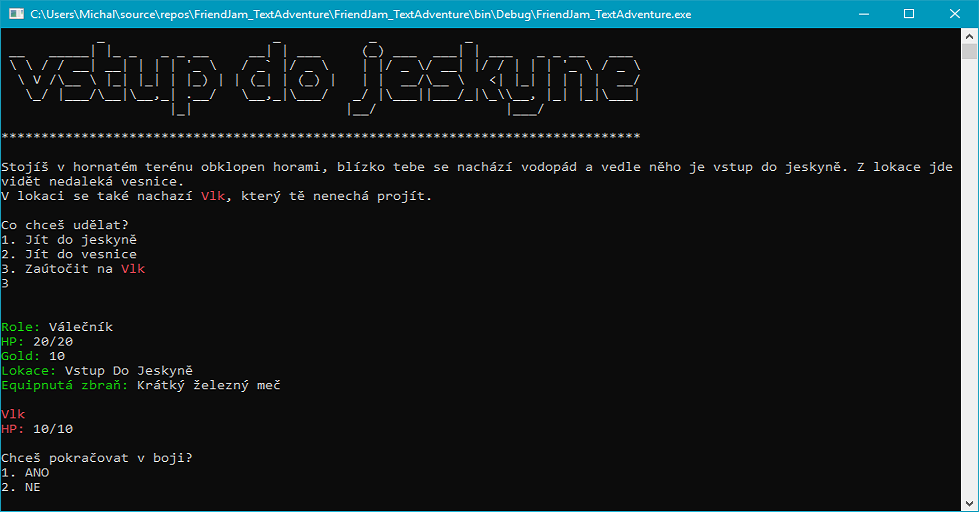This screenshot has height=512, width=979.
Task: Click the 'Gold: 10' stat line
Action: tap(33, 355)
